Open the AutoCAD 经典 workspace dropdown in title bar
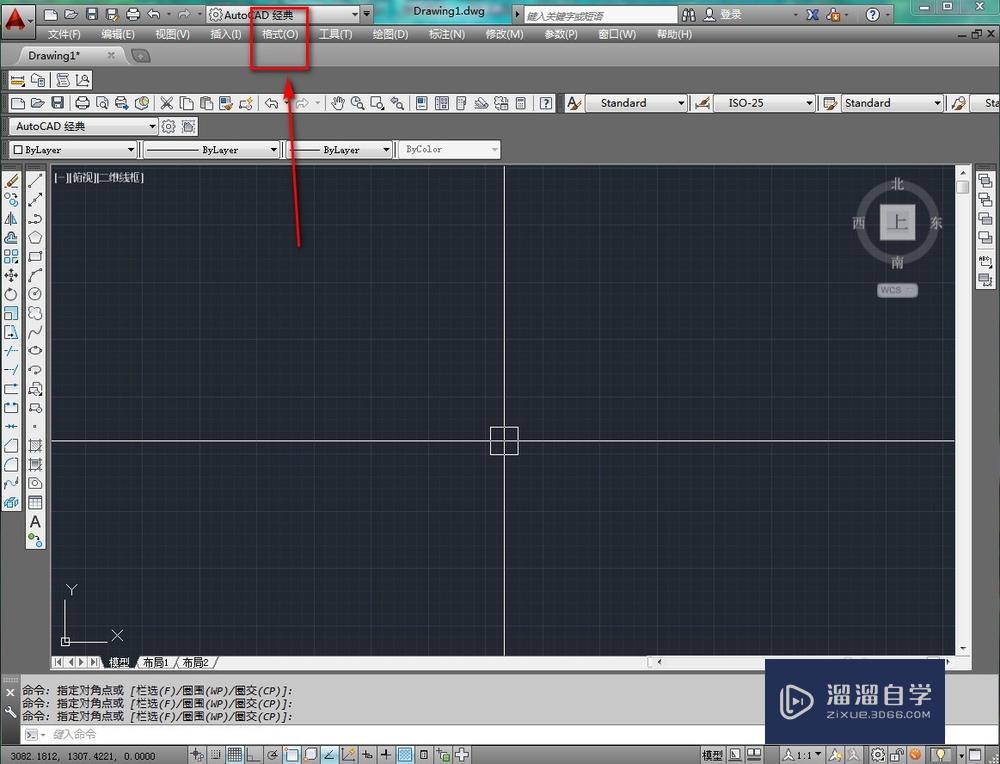This screenshot has height=764, width=1000. click(284, 15)
